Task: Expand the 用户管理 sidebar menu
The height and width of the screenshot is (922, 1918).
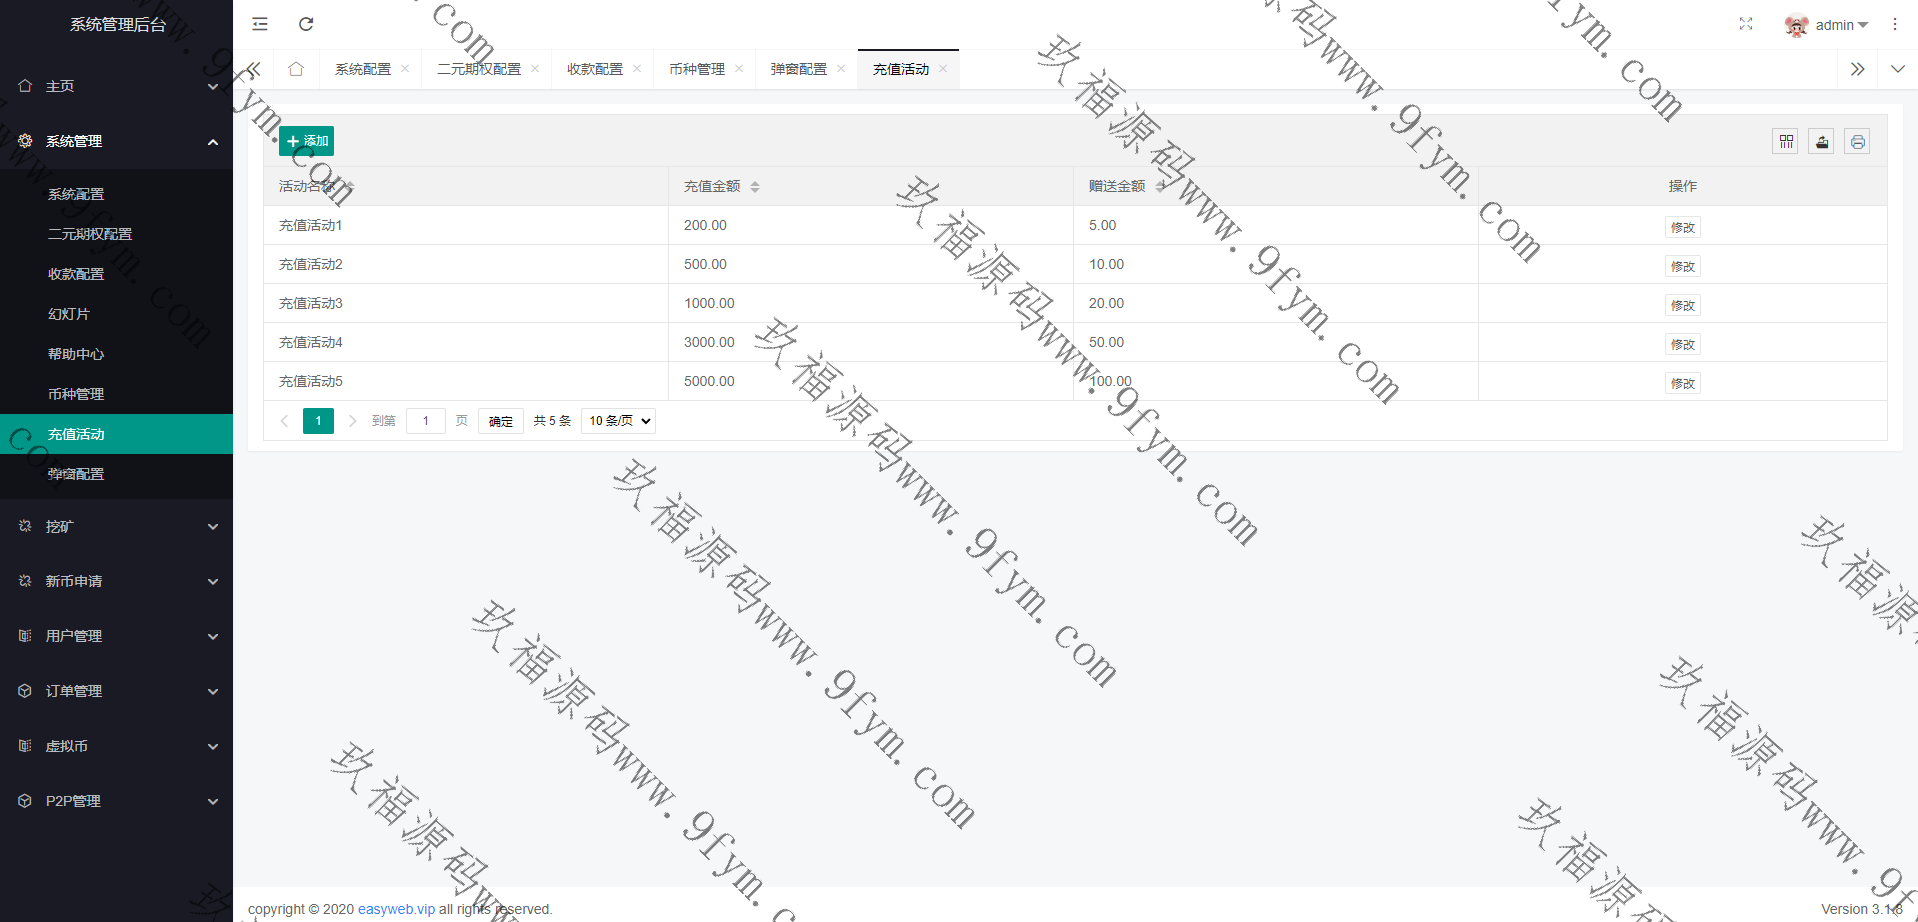Action: (x=116, y=636)
